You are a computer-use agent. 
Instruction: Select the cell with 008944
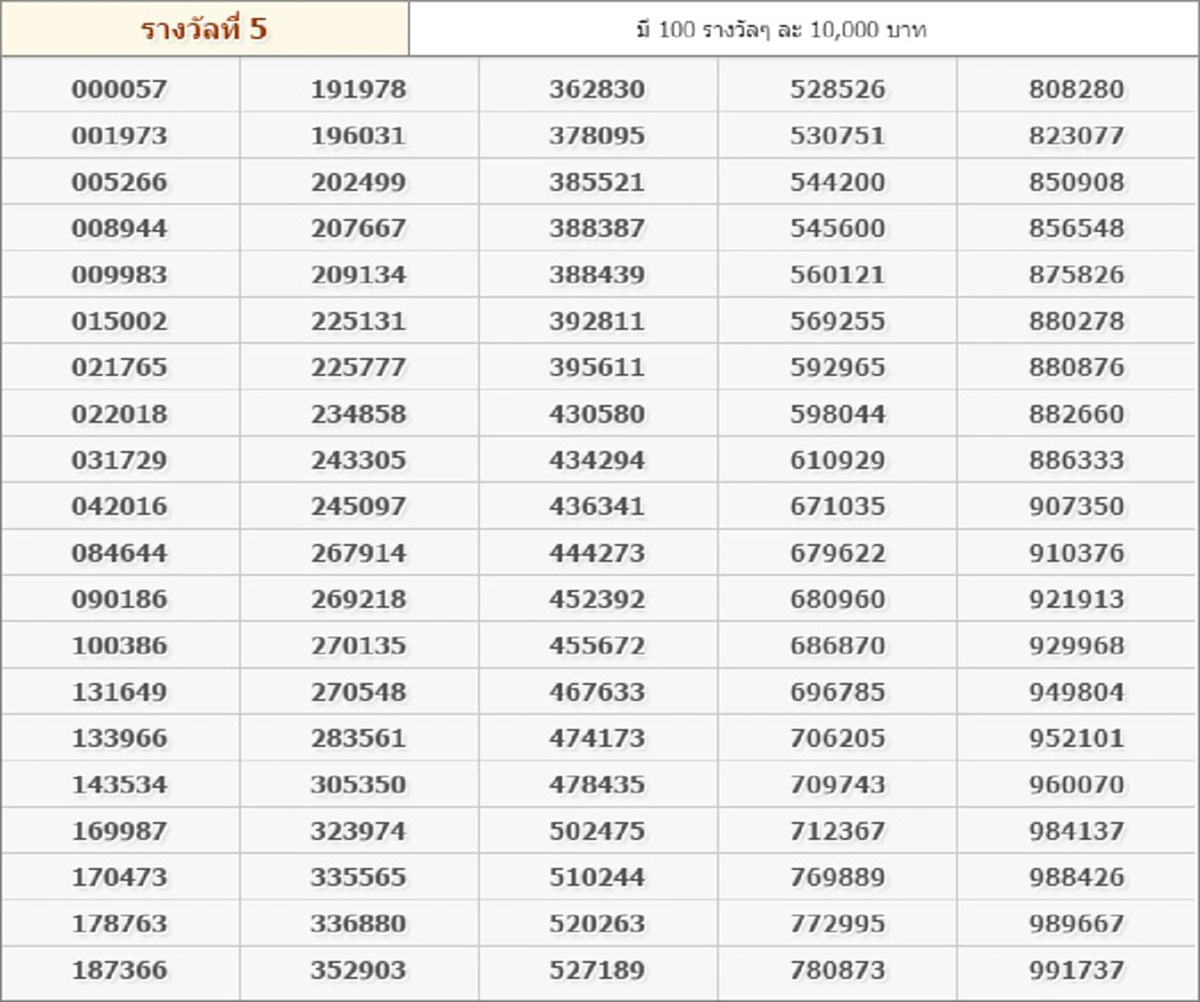pos(119,228)
